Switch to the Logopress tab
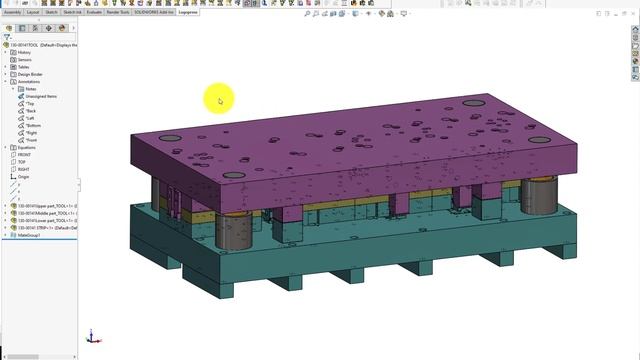 (188, 12)
